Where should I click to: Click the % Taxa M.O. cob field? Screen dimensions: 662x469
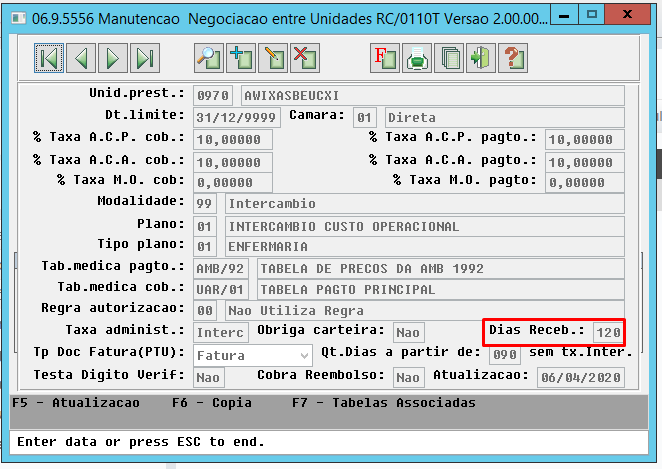233,182
